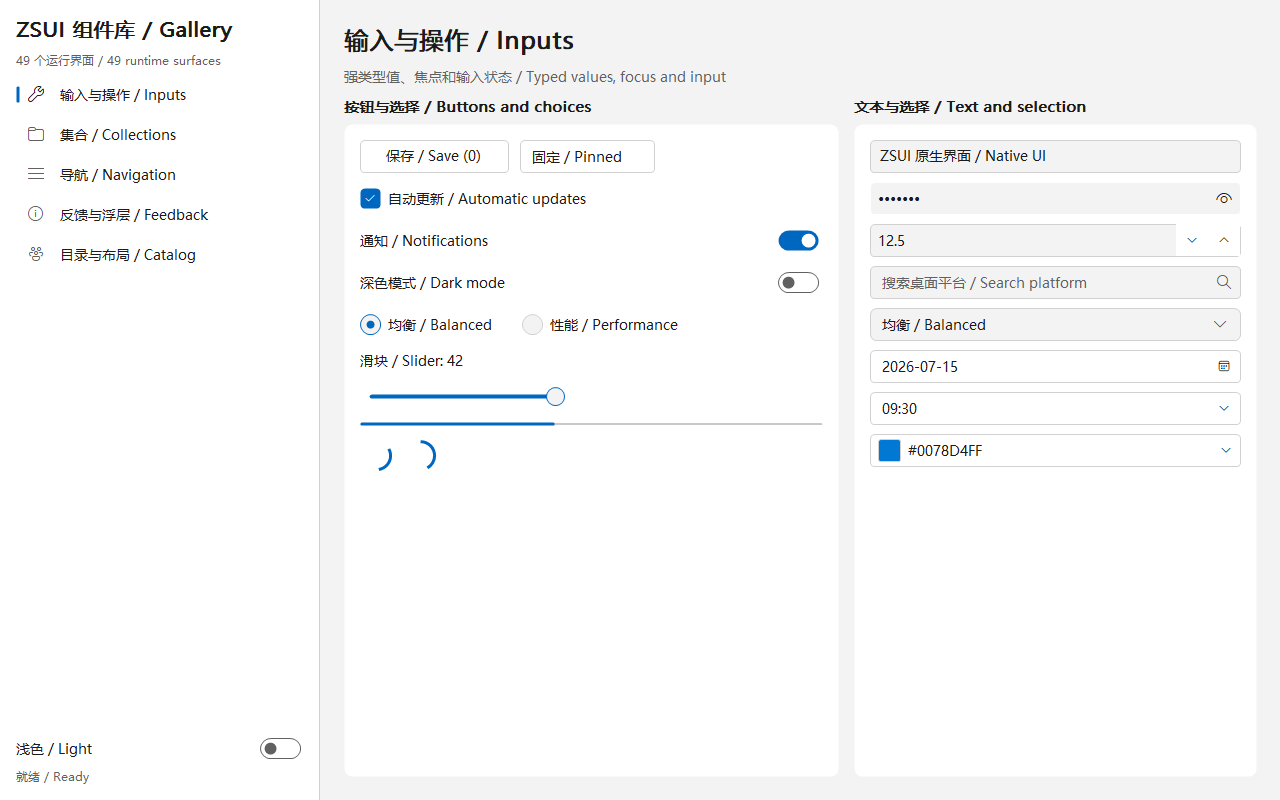Click the 'ZSUI Gallery' title text

tap(124, 30)
